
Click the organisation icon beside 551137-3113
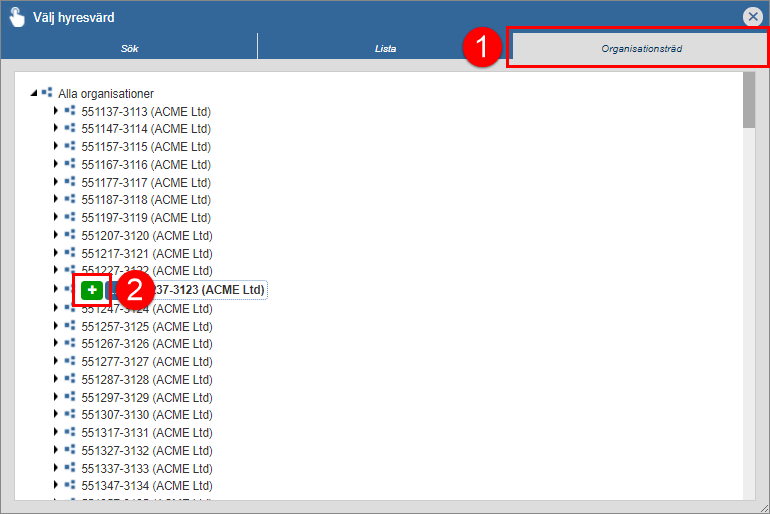[x=70, y=111]
